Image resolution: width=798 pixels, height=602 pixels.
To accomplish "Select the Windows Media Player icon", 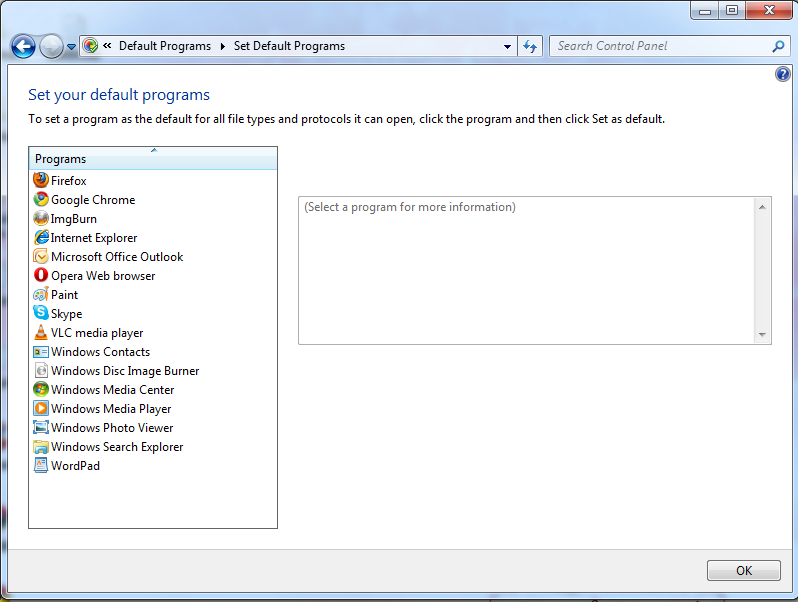I will point(41,408).
